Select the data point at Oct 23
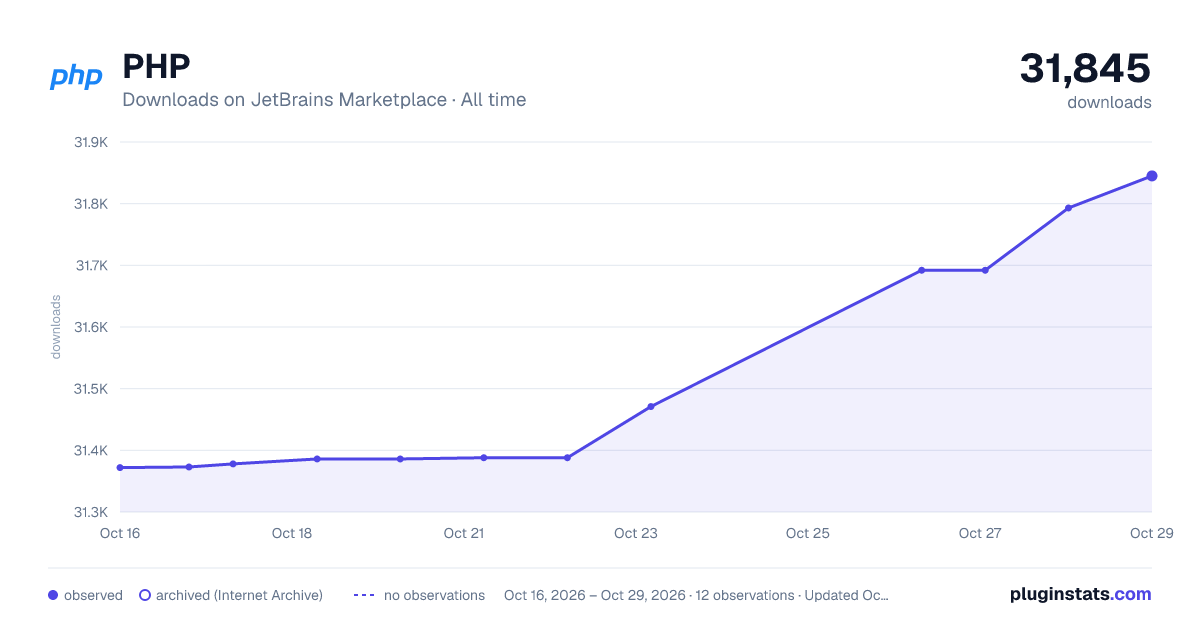 click(651, 406)
